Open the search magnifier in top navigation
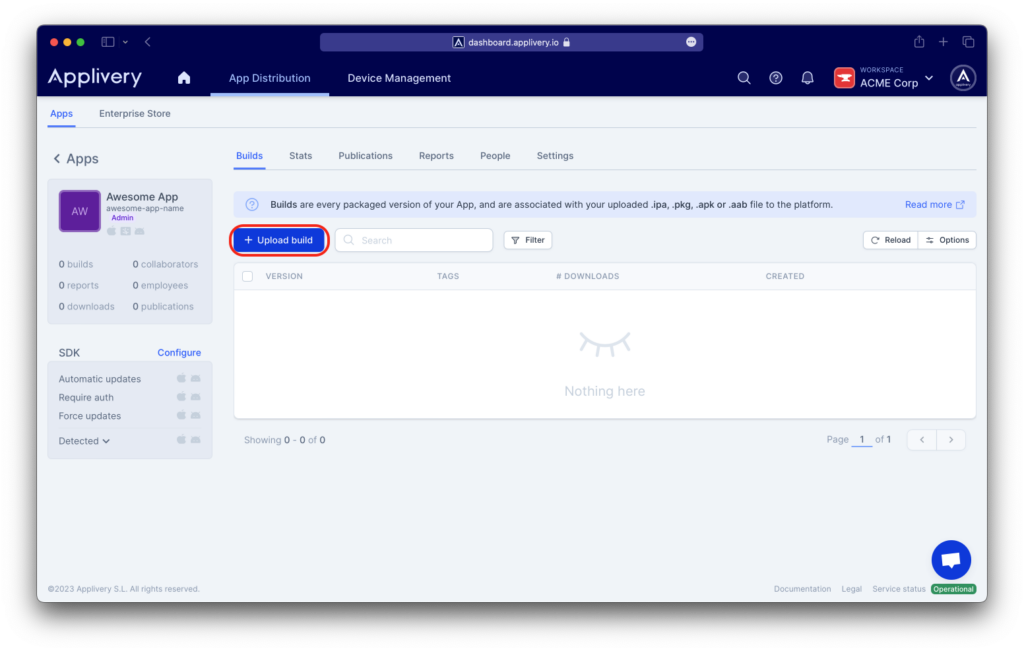 [x=743, y=78]
